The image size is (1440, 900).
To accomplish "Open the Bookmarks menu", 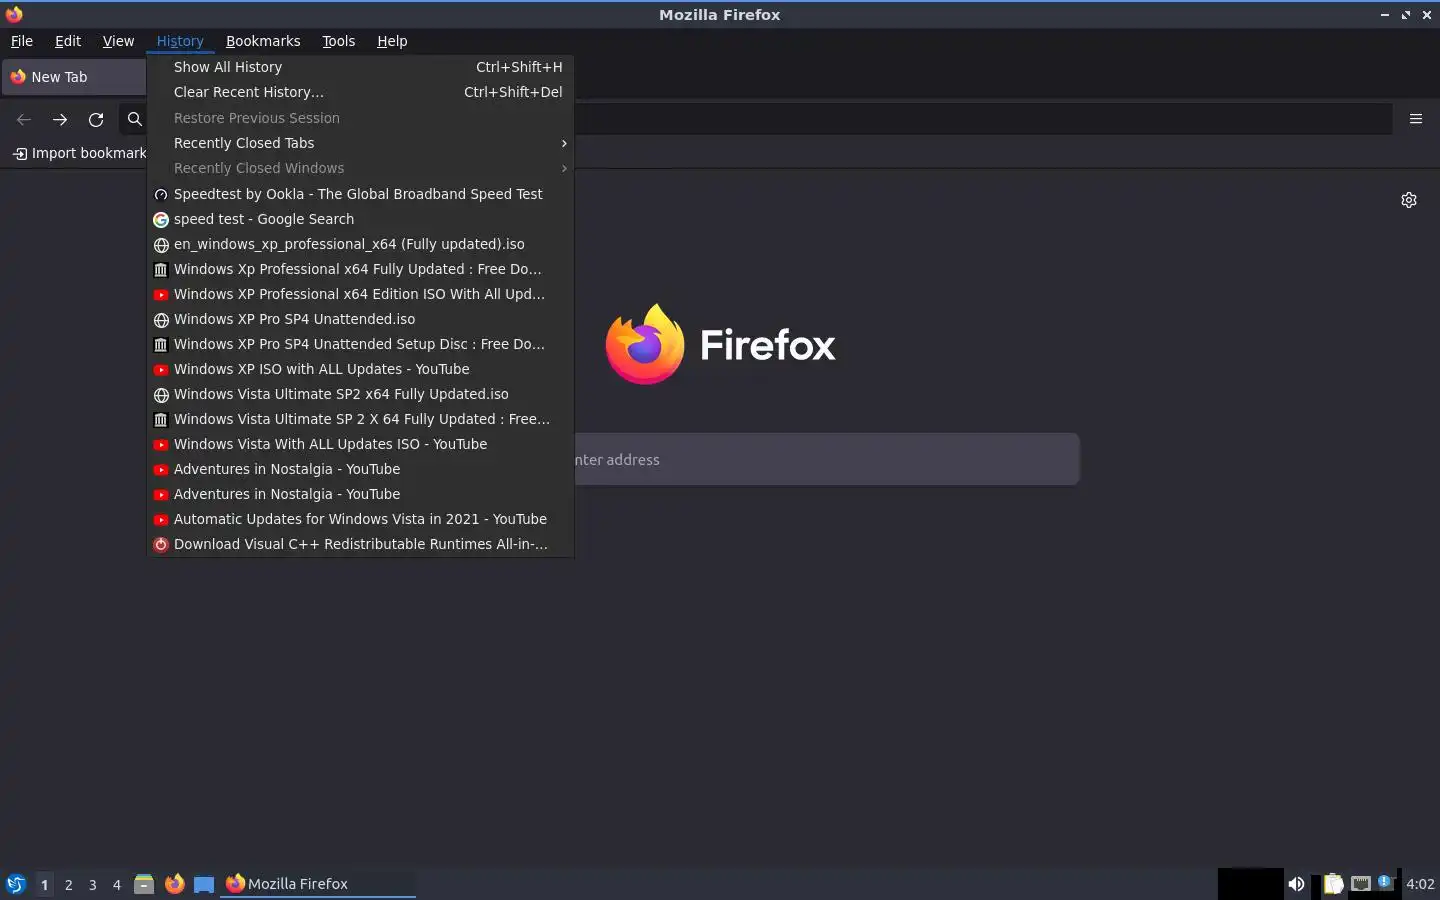I will pyautogui.click(x=263, y=41).
